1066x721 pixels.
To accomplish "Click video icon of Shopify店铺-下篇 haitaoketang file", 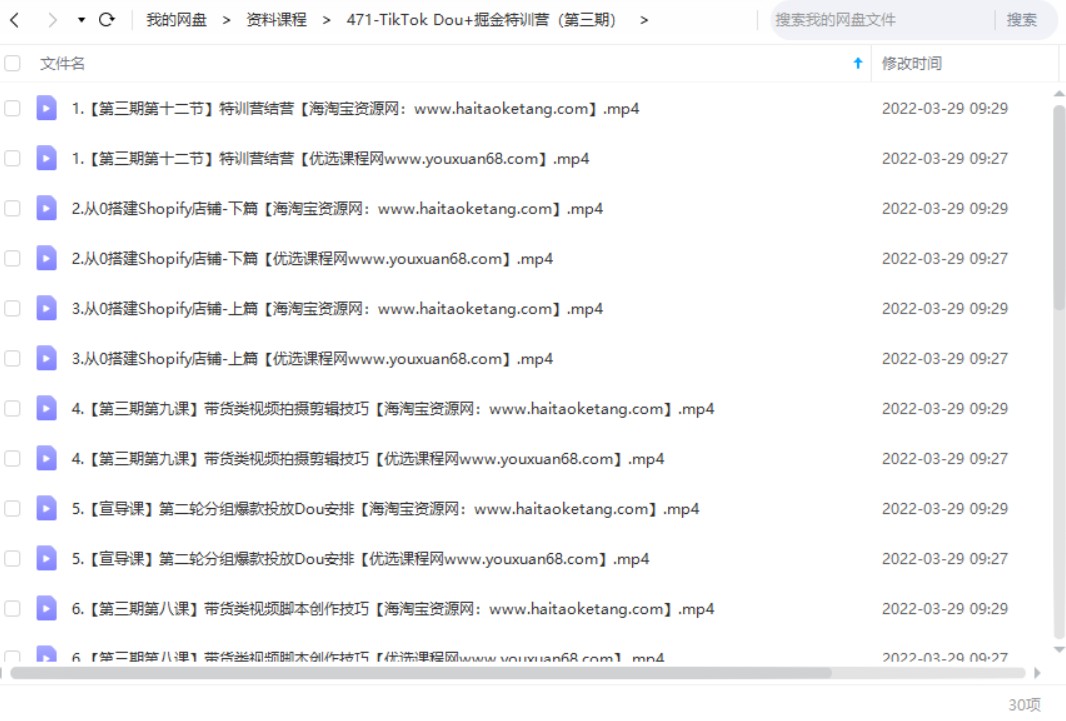I will [46, 208].
